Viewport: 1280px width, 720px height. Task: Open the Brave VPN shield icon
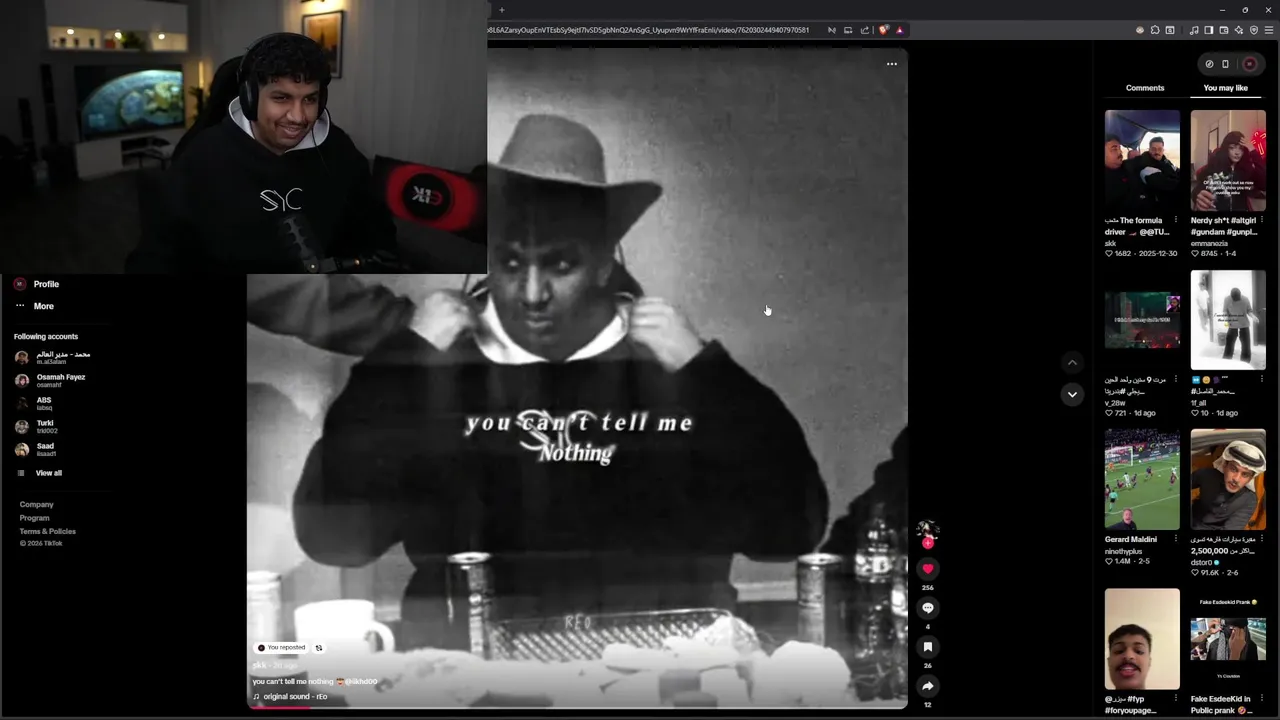point(1254,30)
